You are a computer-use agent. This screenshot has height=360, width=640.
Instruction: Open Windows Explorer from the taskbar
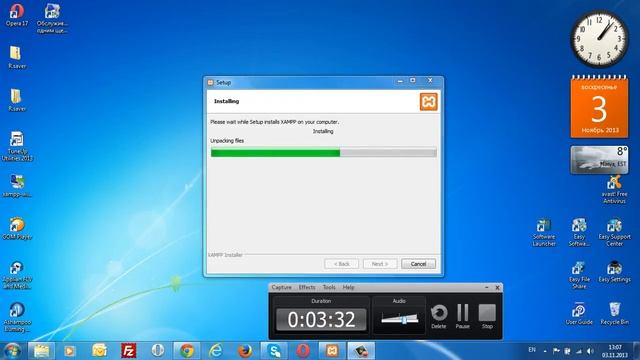point(41,351)
